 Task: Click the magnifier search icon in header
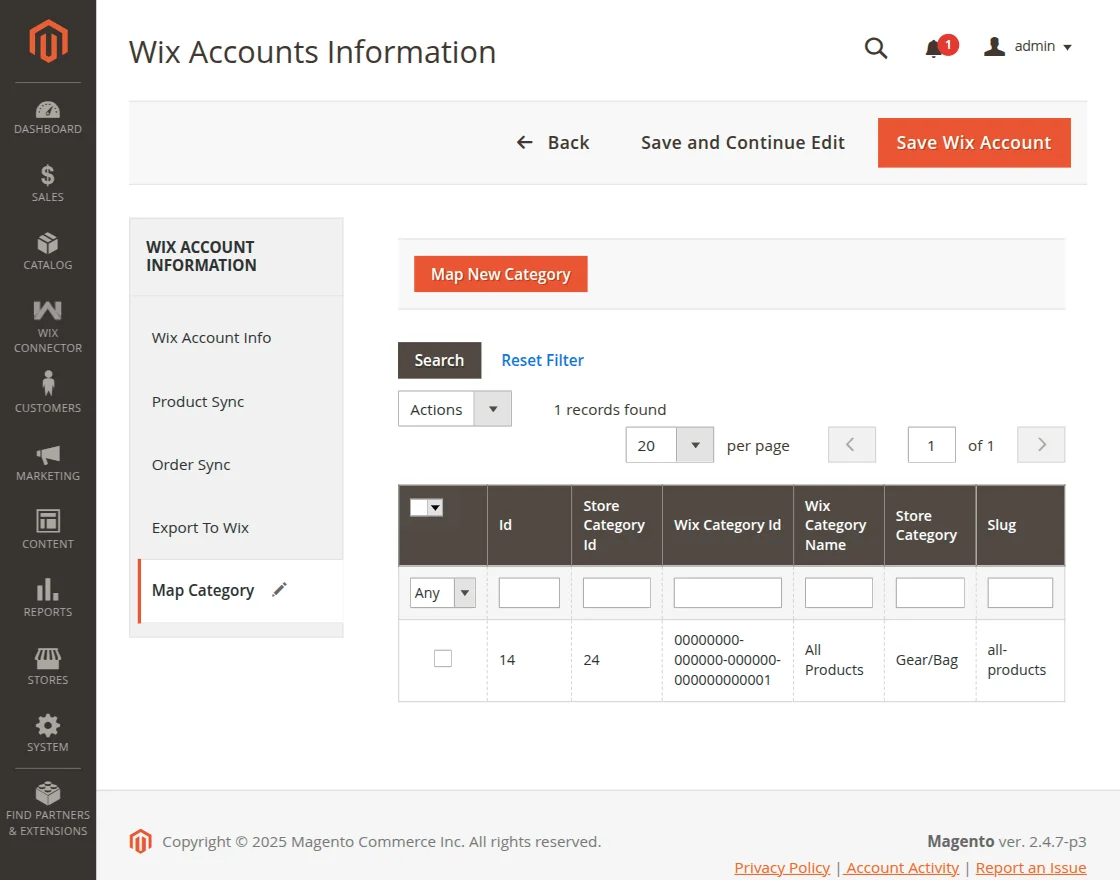876,48
